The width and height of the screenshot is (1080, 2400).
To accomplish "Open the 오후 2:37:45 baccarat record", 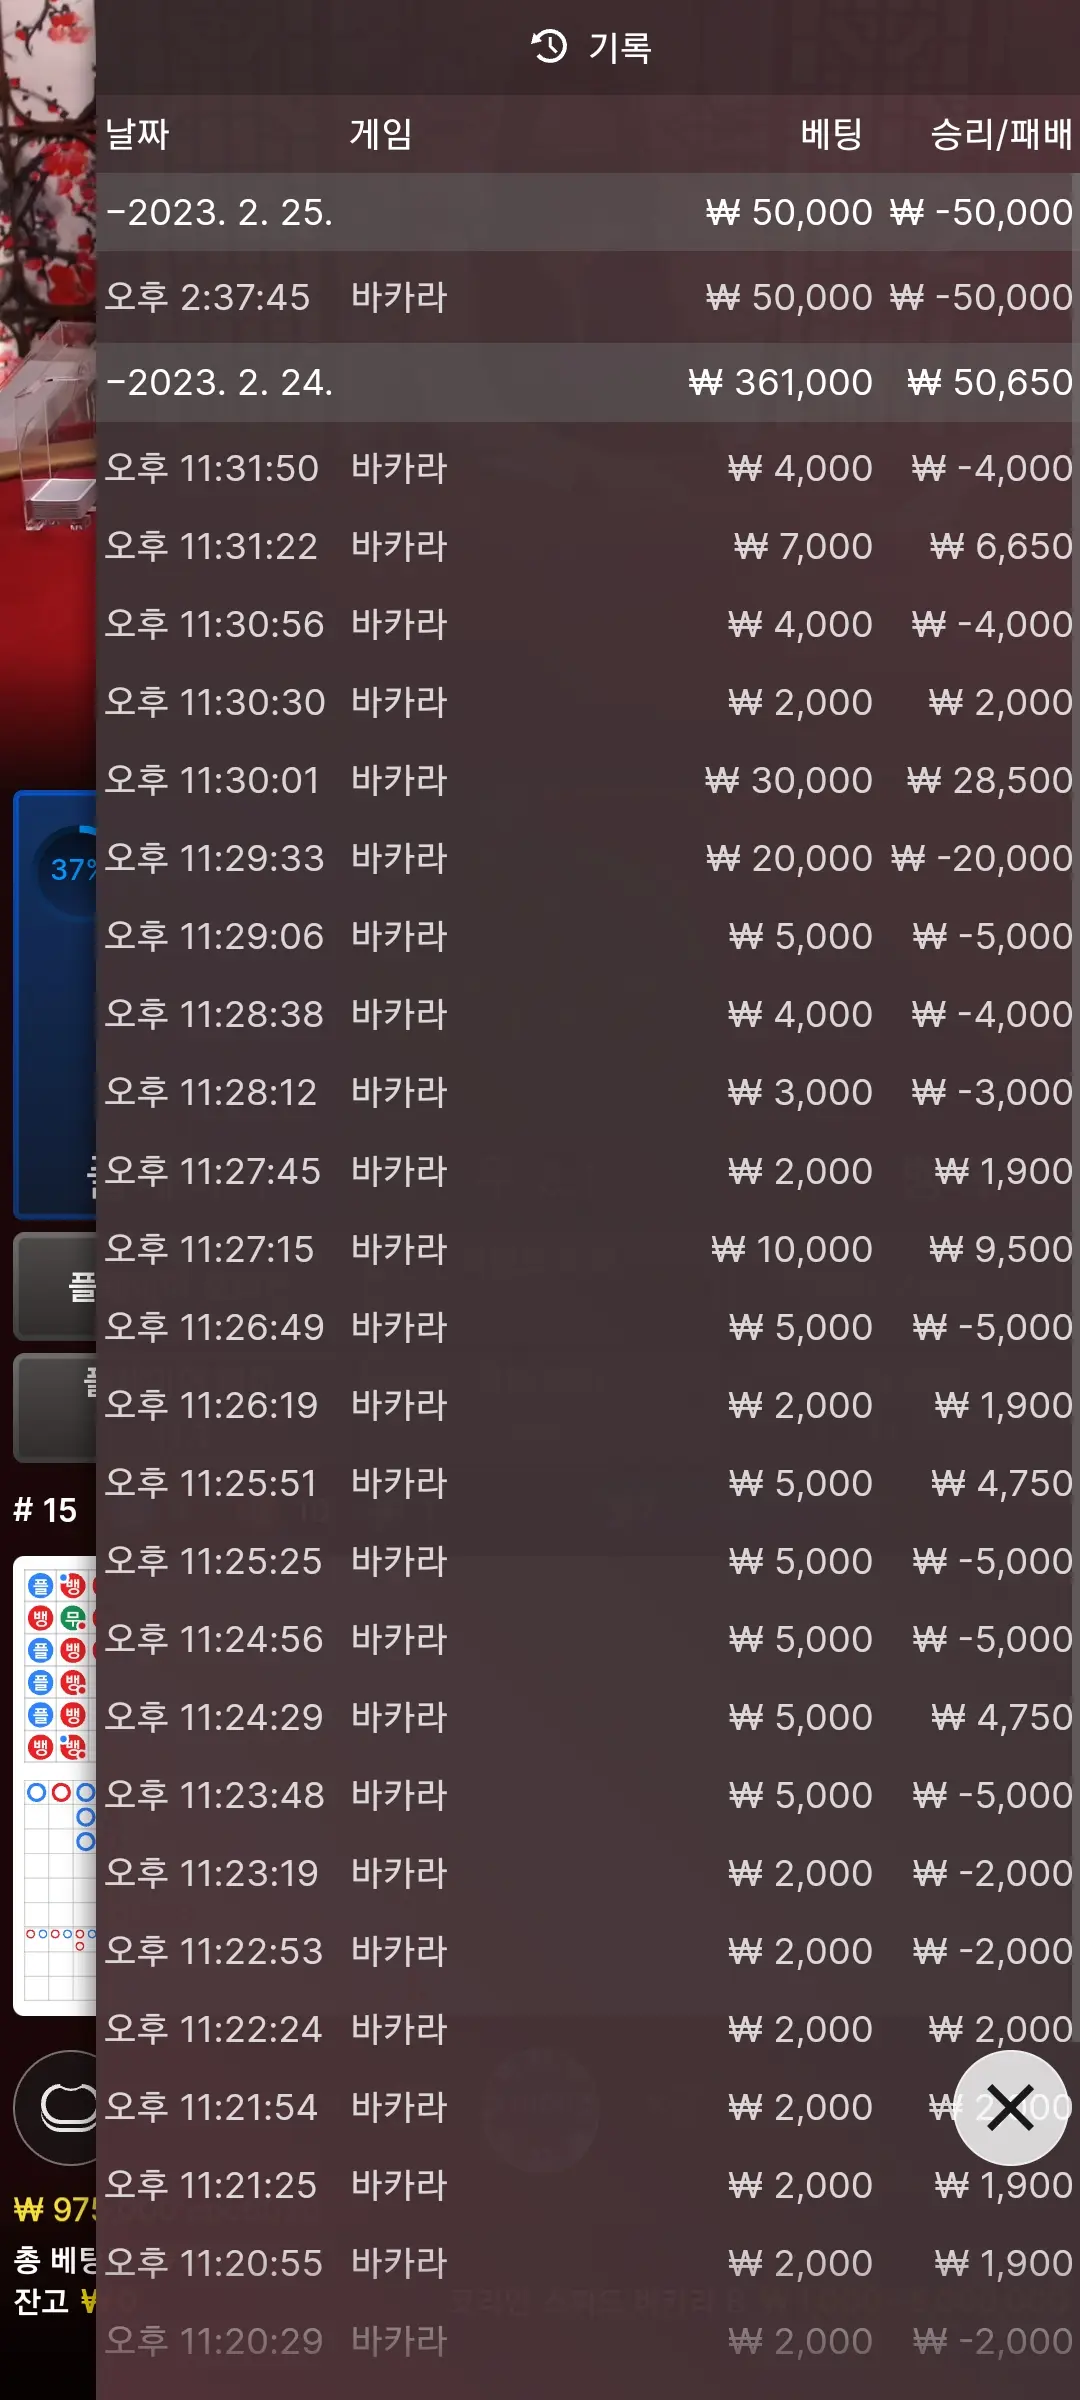I will coord(588,297).
